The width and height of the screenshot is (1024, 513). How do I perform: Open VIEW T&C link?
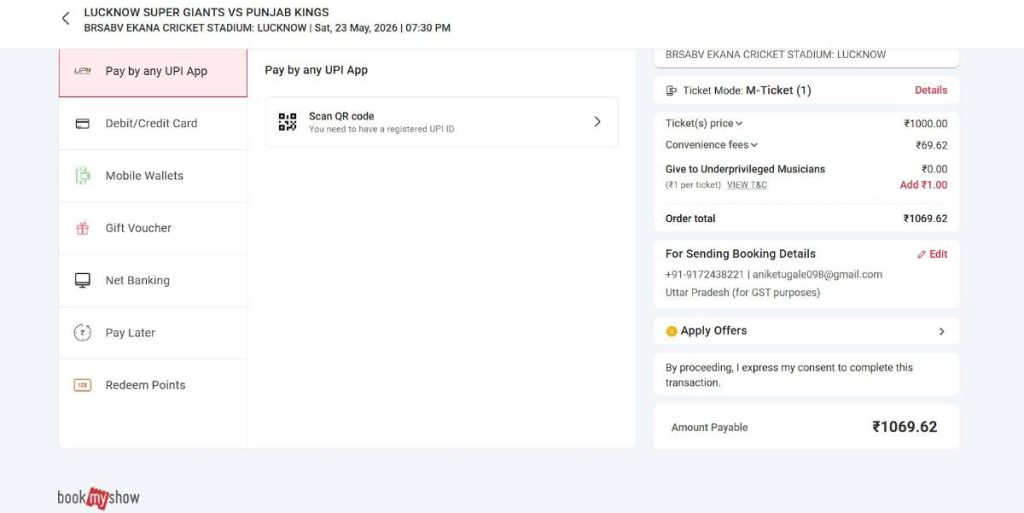[747, 185]
